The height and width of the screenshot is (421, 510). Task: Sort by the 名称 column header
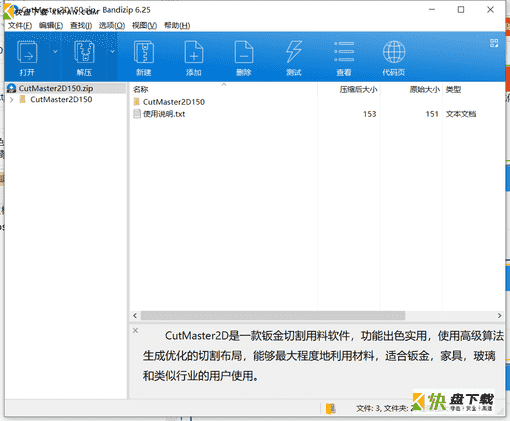[x=140, y=89]
